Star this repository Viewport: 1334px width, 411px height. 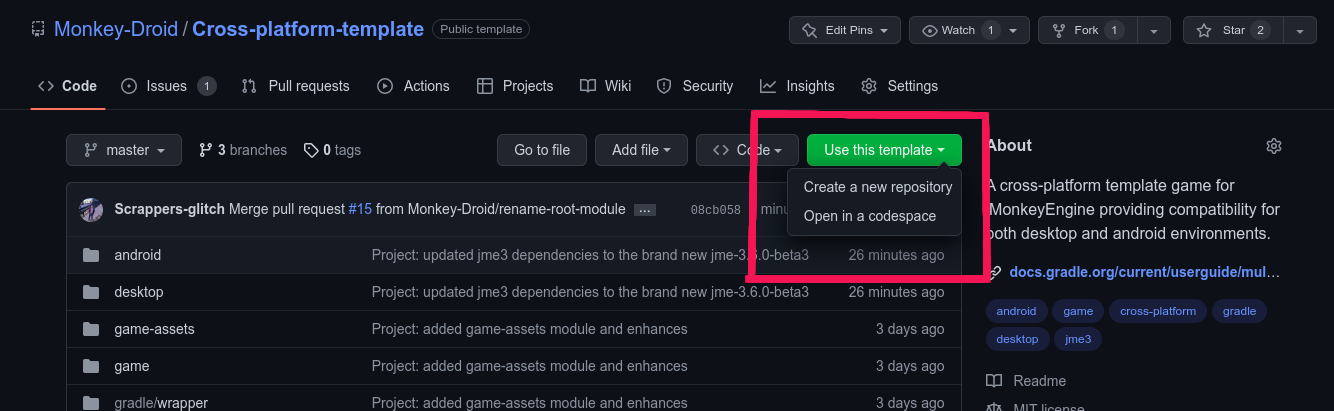1232,30
